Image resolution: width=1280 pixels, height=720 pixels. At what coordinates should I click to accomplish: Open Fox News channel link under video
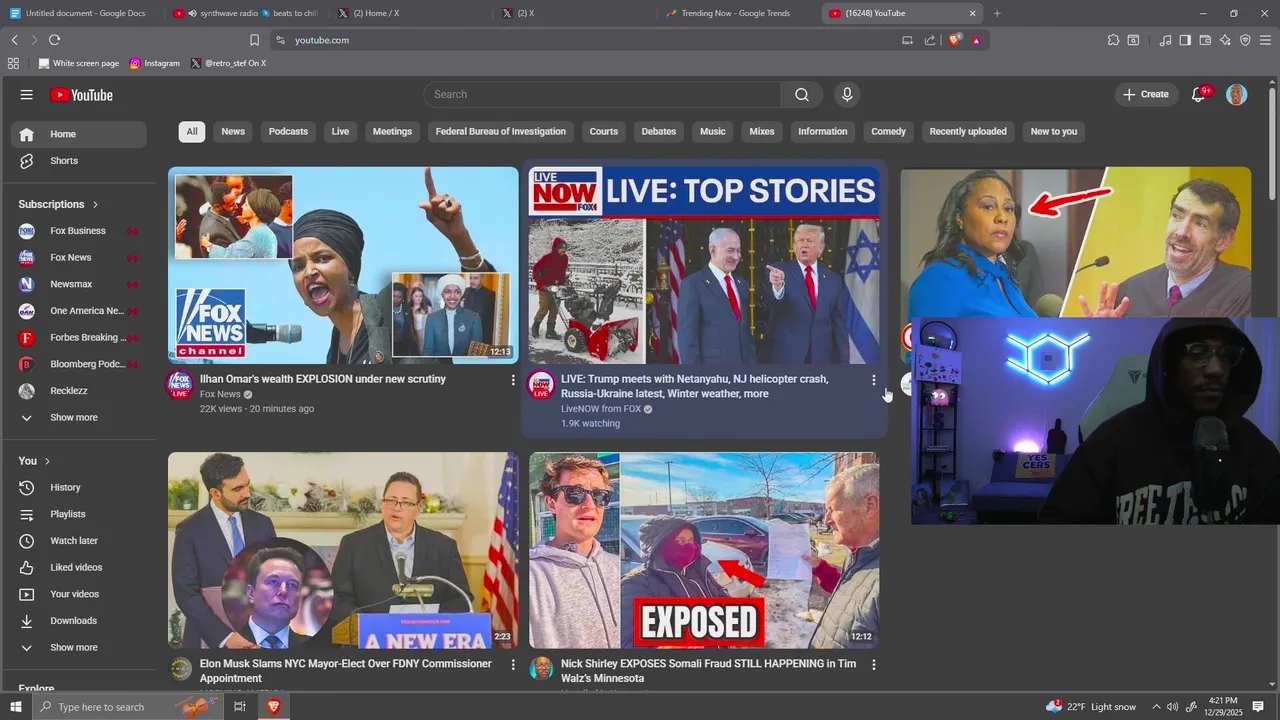click(x=220, y=394)
